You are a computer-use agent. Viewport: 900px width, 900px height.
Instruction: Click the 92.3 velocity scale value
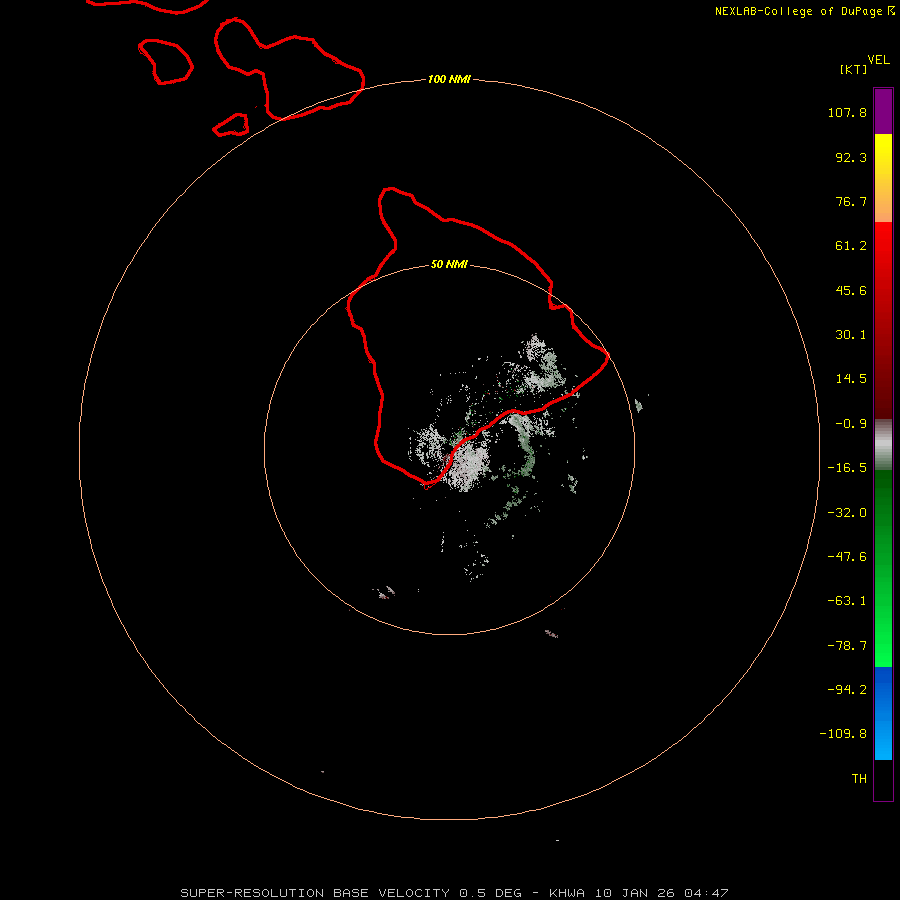tap(851, 157)
